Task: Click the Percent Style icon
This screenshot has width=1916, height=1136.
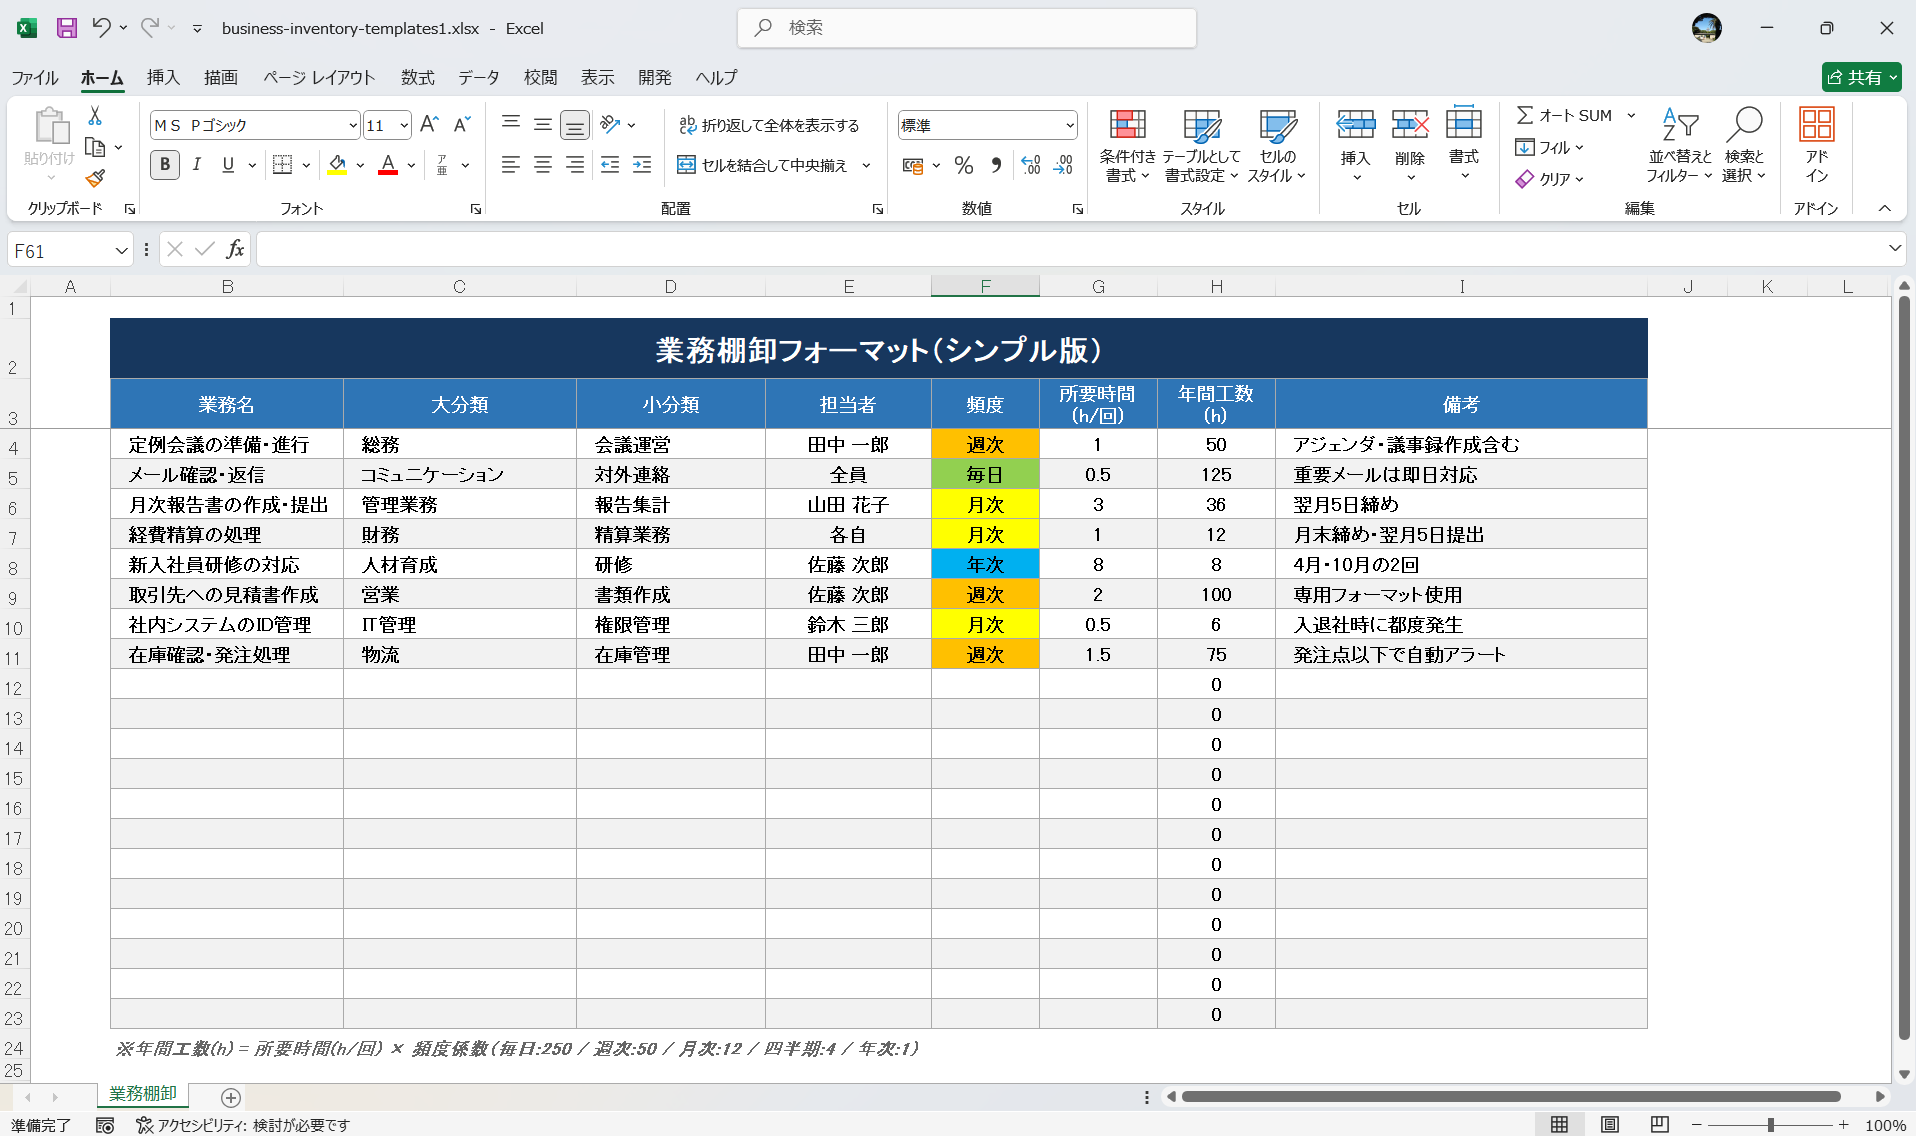Action: click(964, 166)
